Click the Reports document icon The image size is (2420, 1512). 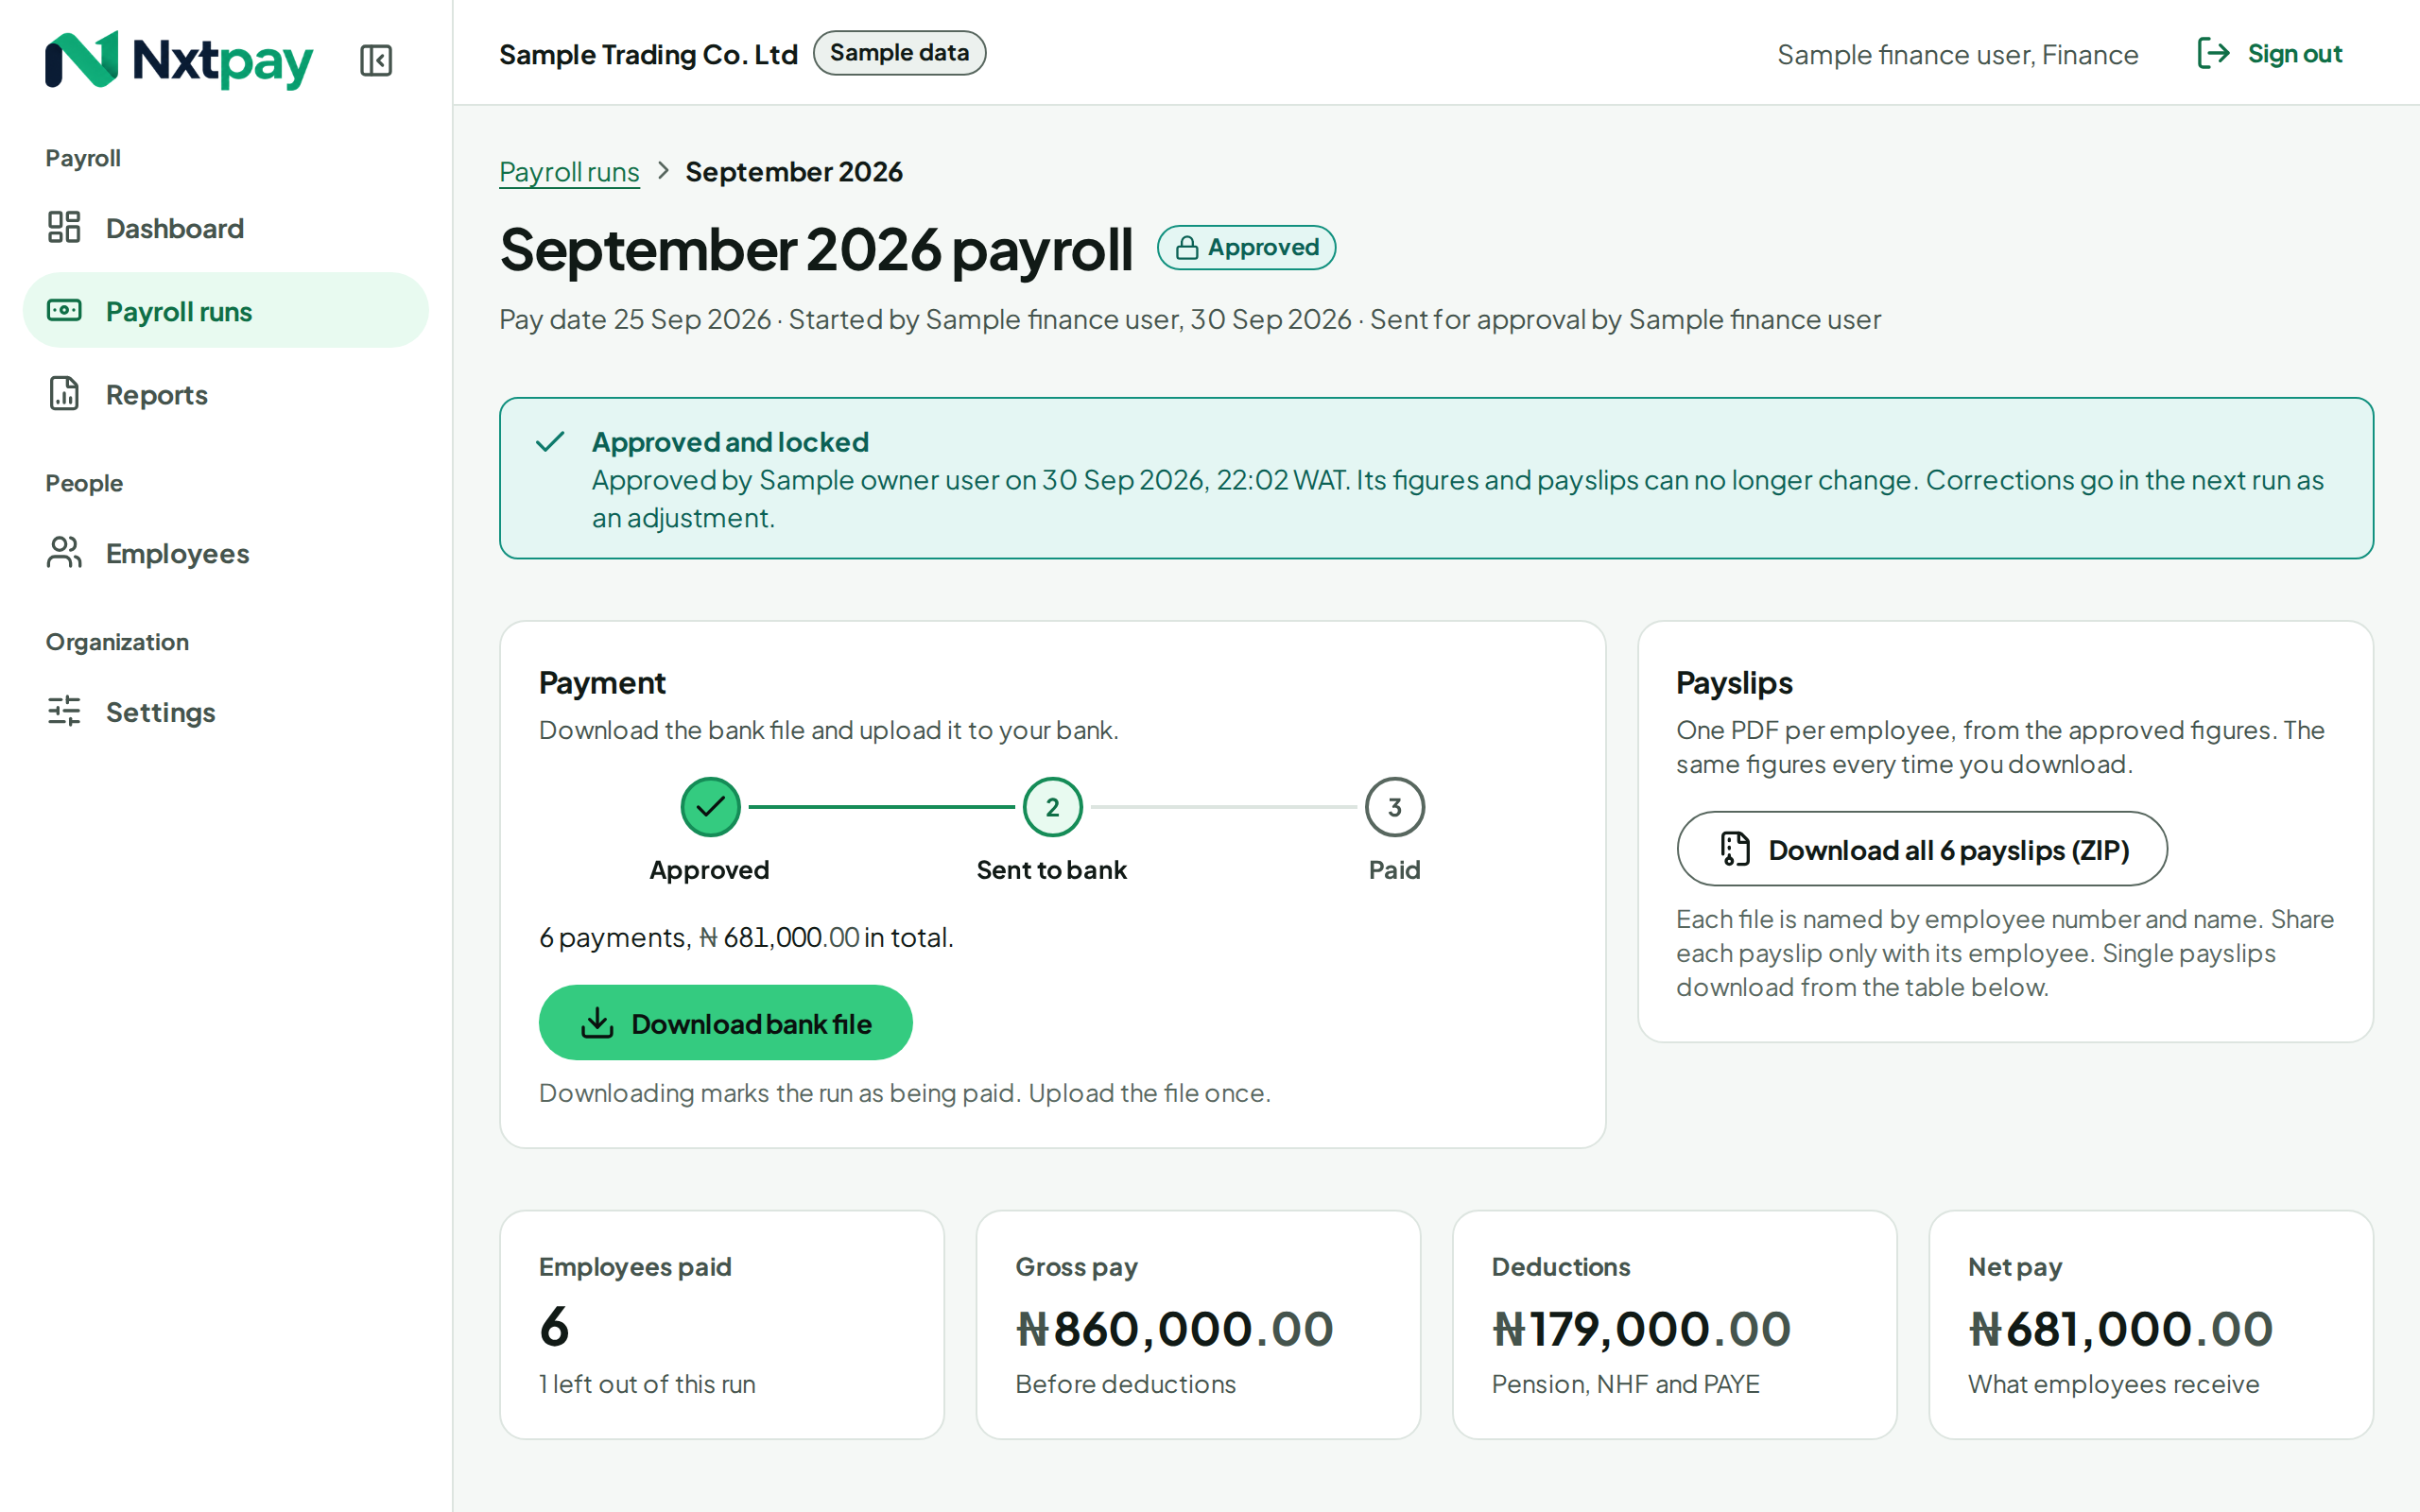64,393
